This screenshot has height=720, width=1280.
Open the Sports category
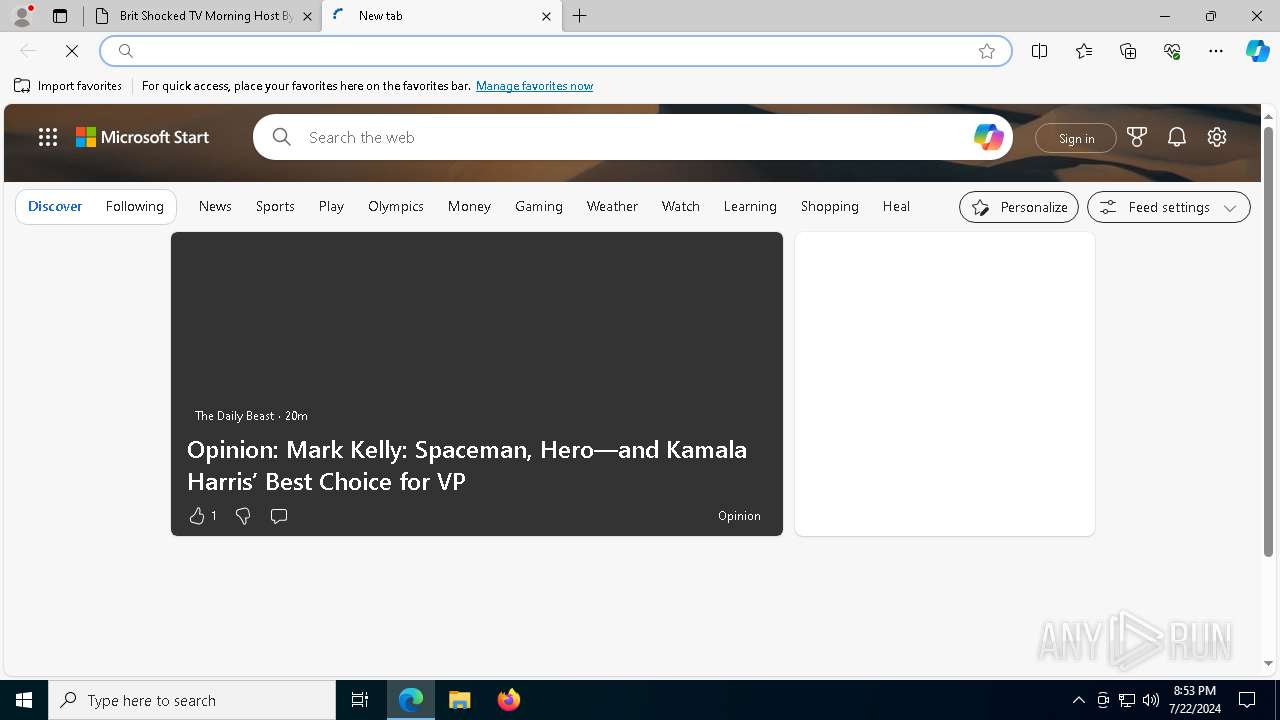pos(275,206)
